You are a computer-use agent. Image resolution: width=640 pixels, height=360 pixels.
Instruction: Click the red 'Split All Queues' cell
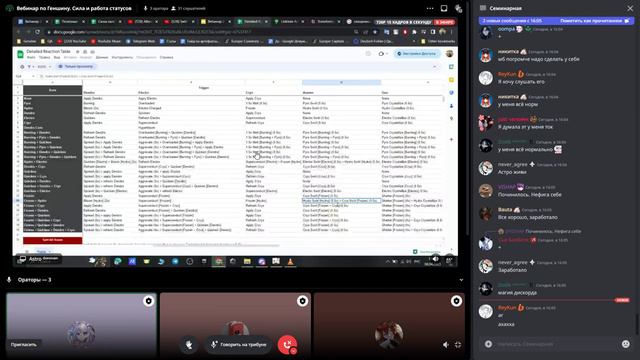tap(53, 240)
